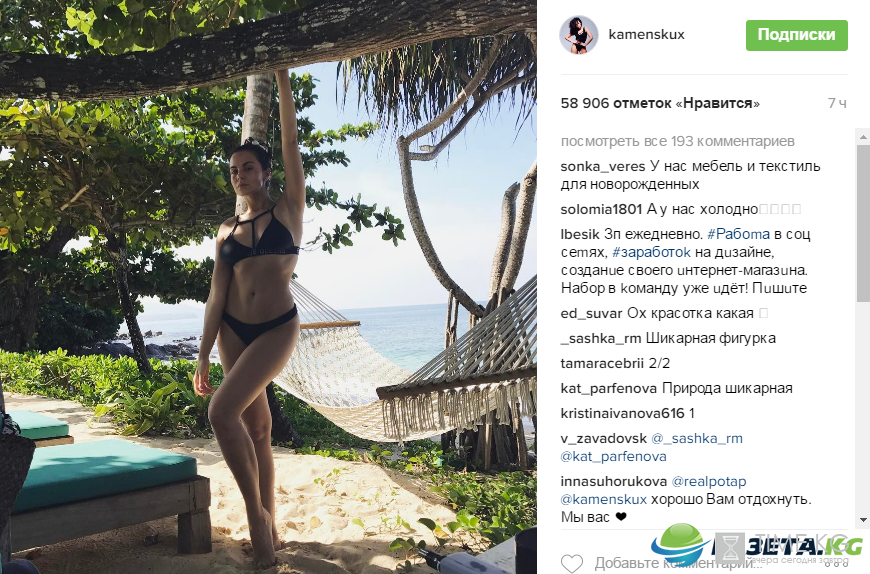Click the scrollbar up arrow

[x=864, y=136]
